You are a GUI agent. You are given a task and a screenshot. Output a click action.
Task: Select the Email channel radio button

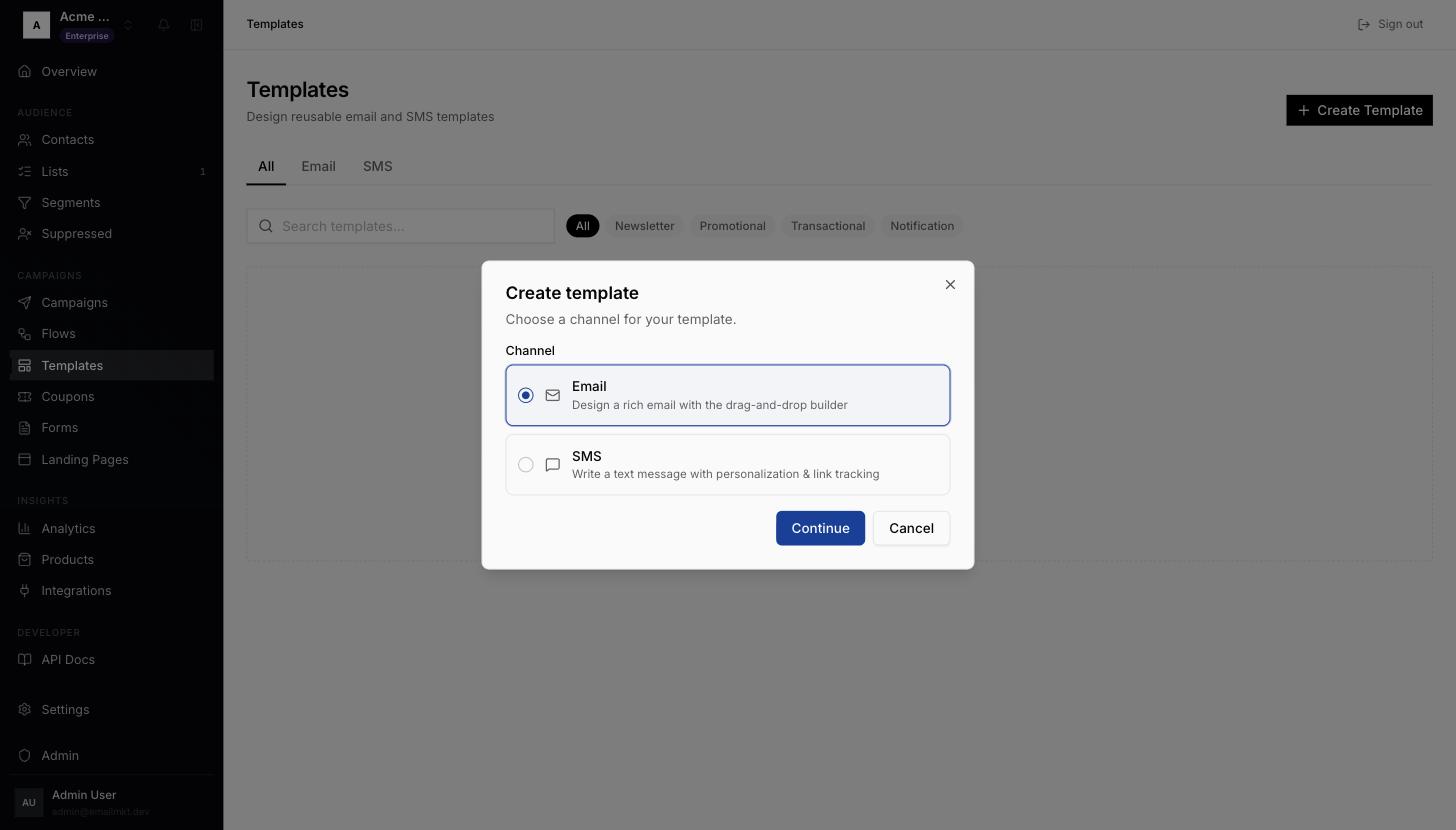[x=526, y=396]
